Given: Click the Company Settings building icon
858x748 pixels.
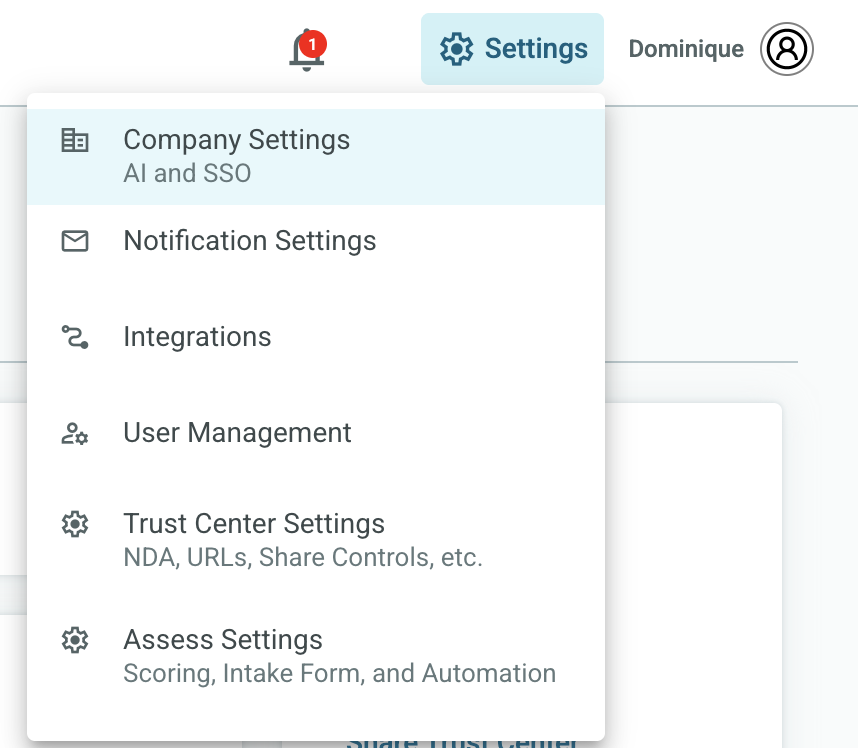Looking at the screenshot, I should click(75, 140).
